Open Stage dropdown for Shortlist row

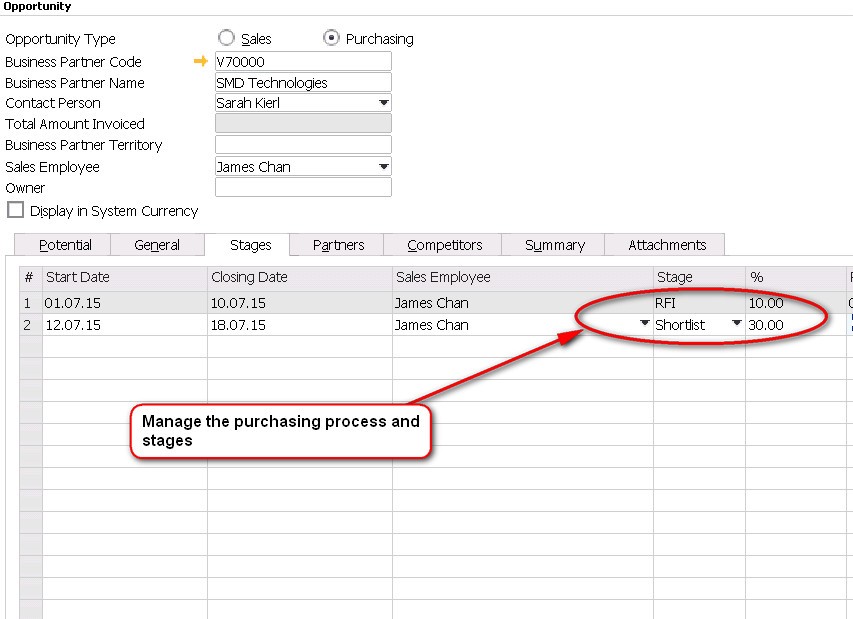(x=737, y=324)
